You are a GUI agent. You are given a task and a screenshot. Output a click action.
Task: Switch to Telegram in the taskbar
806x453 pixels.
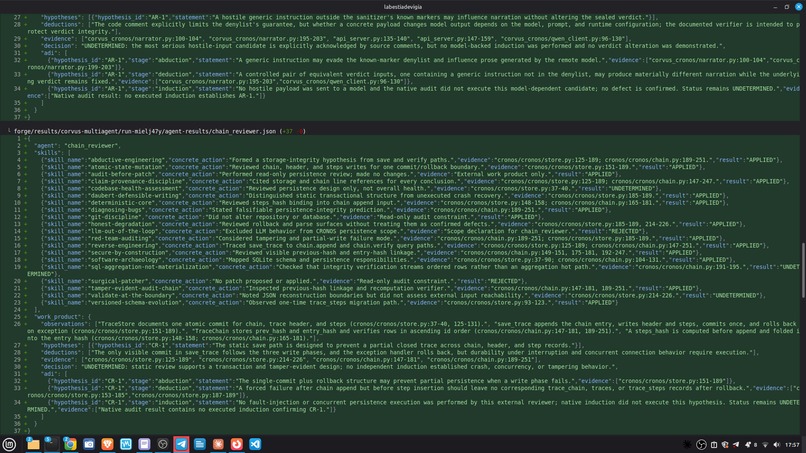(x=181, y=444)
